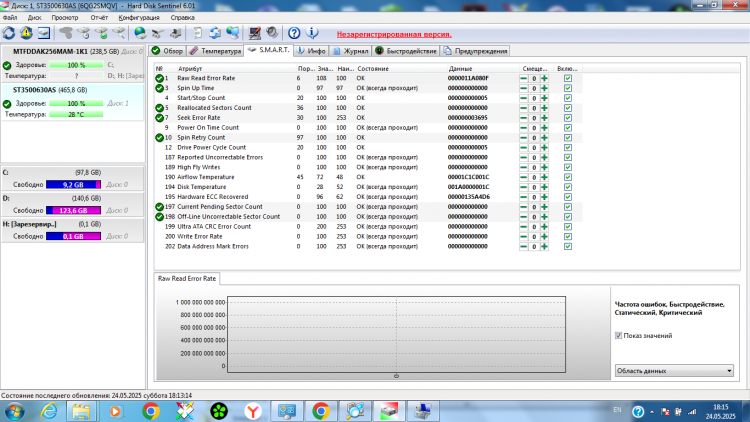This screenshot has height=422, width=750.
Task: Click the Незарегистрированная версия link
Action: (394, 34)
